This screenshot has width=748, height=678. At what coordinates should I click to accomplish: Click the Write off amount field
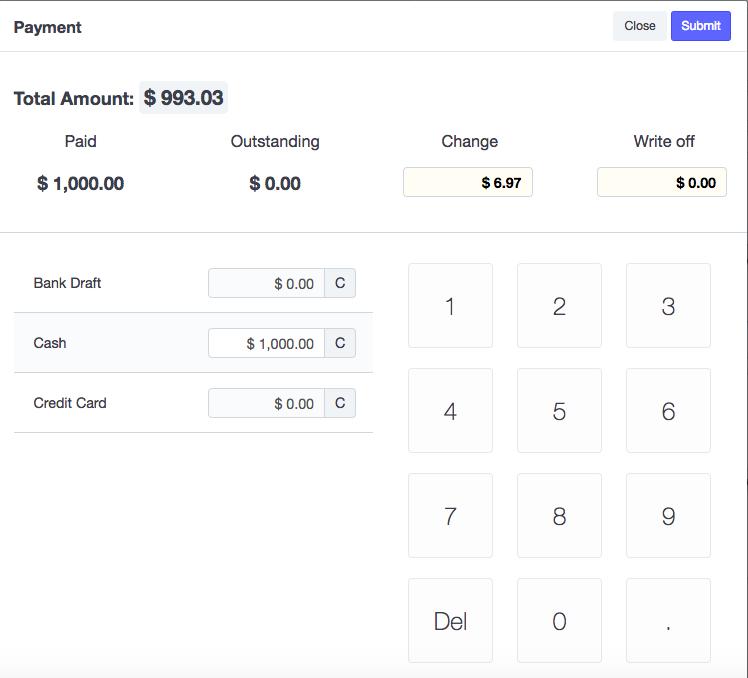point(661,182)
